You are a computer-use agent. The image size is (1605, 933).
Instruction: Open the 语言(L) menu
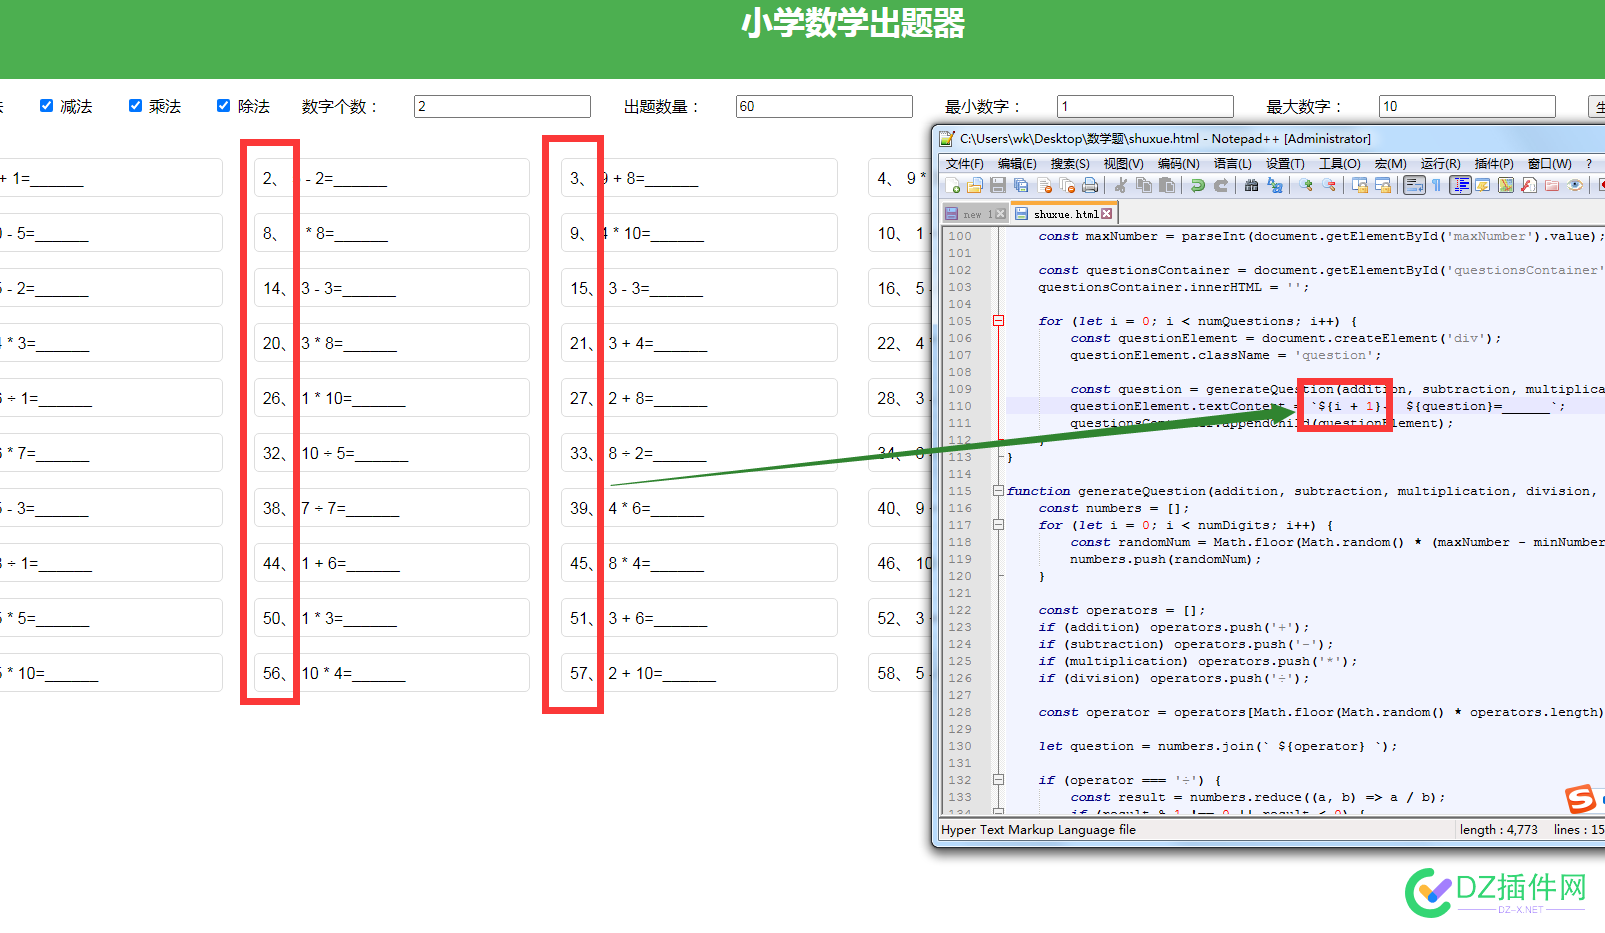click(1232, 164)
